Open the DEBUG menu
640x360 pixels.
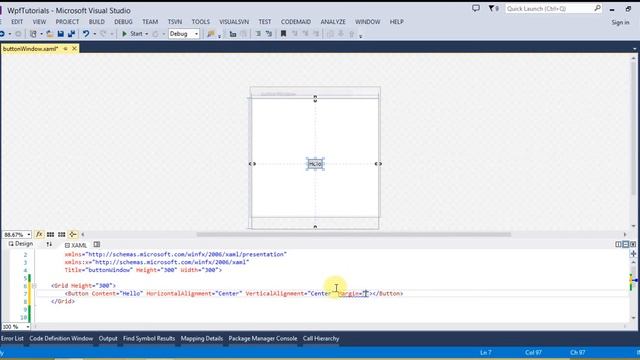(123, 22)
